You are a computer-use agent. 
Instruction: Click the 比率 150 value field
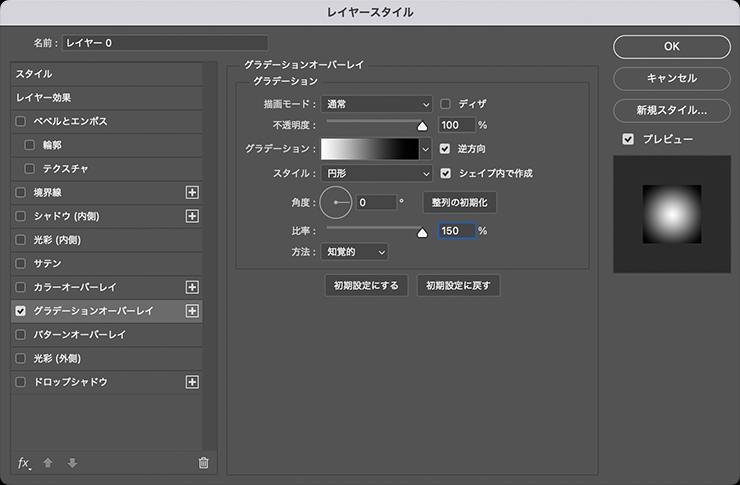(x=456, y=231)
